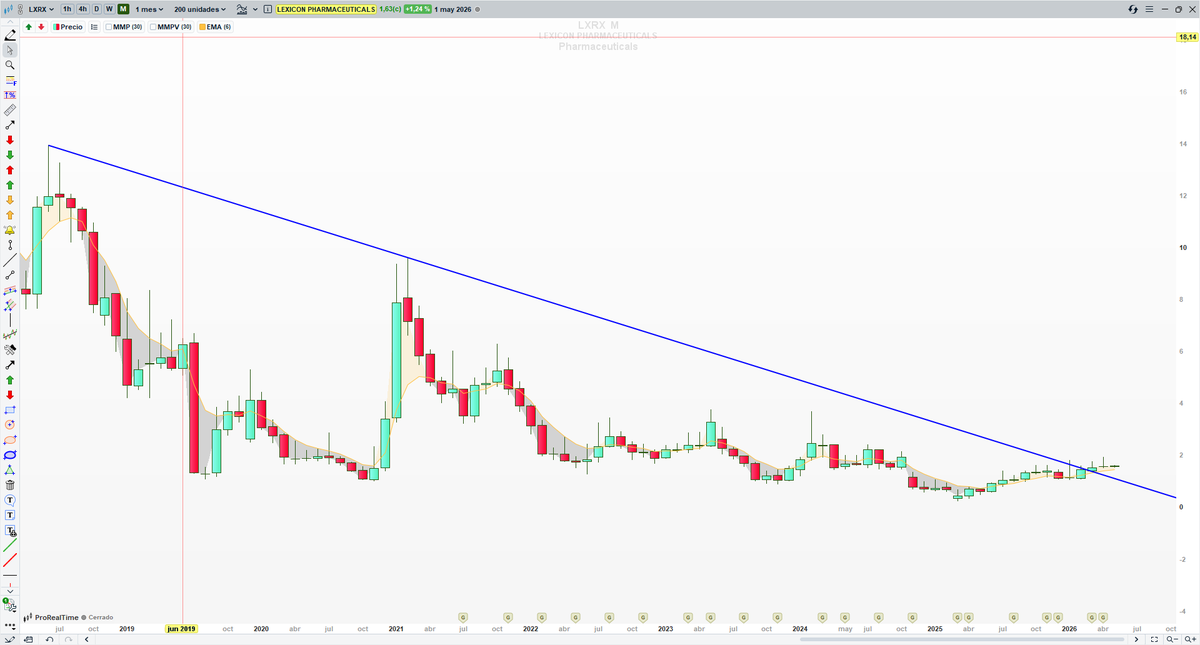Click the 1,63(c) last price text
This screenshot has width=1200, height=645.
coord(390,9)
